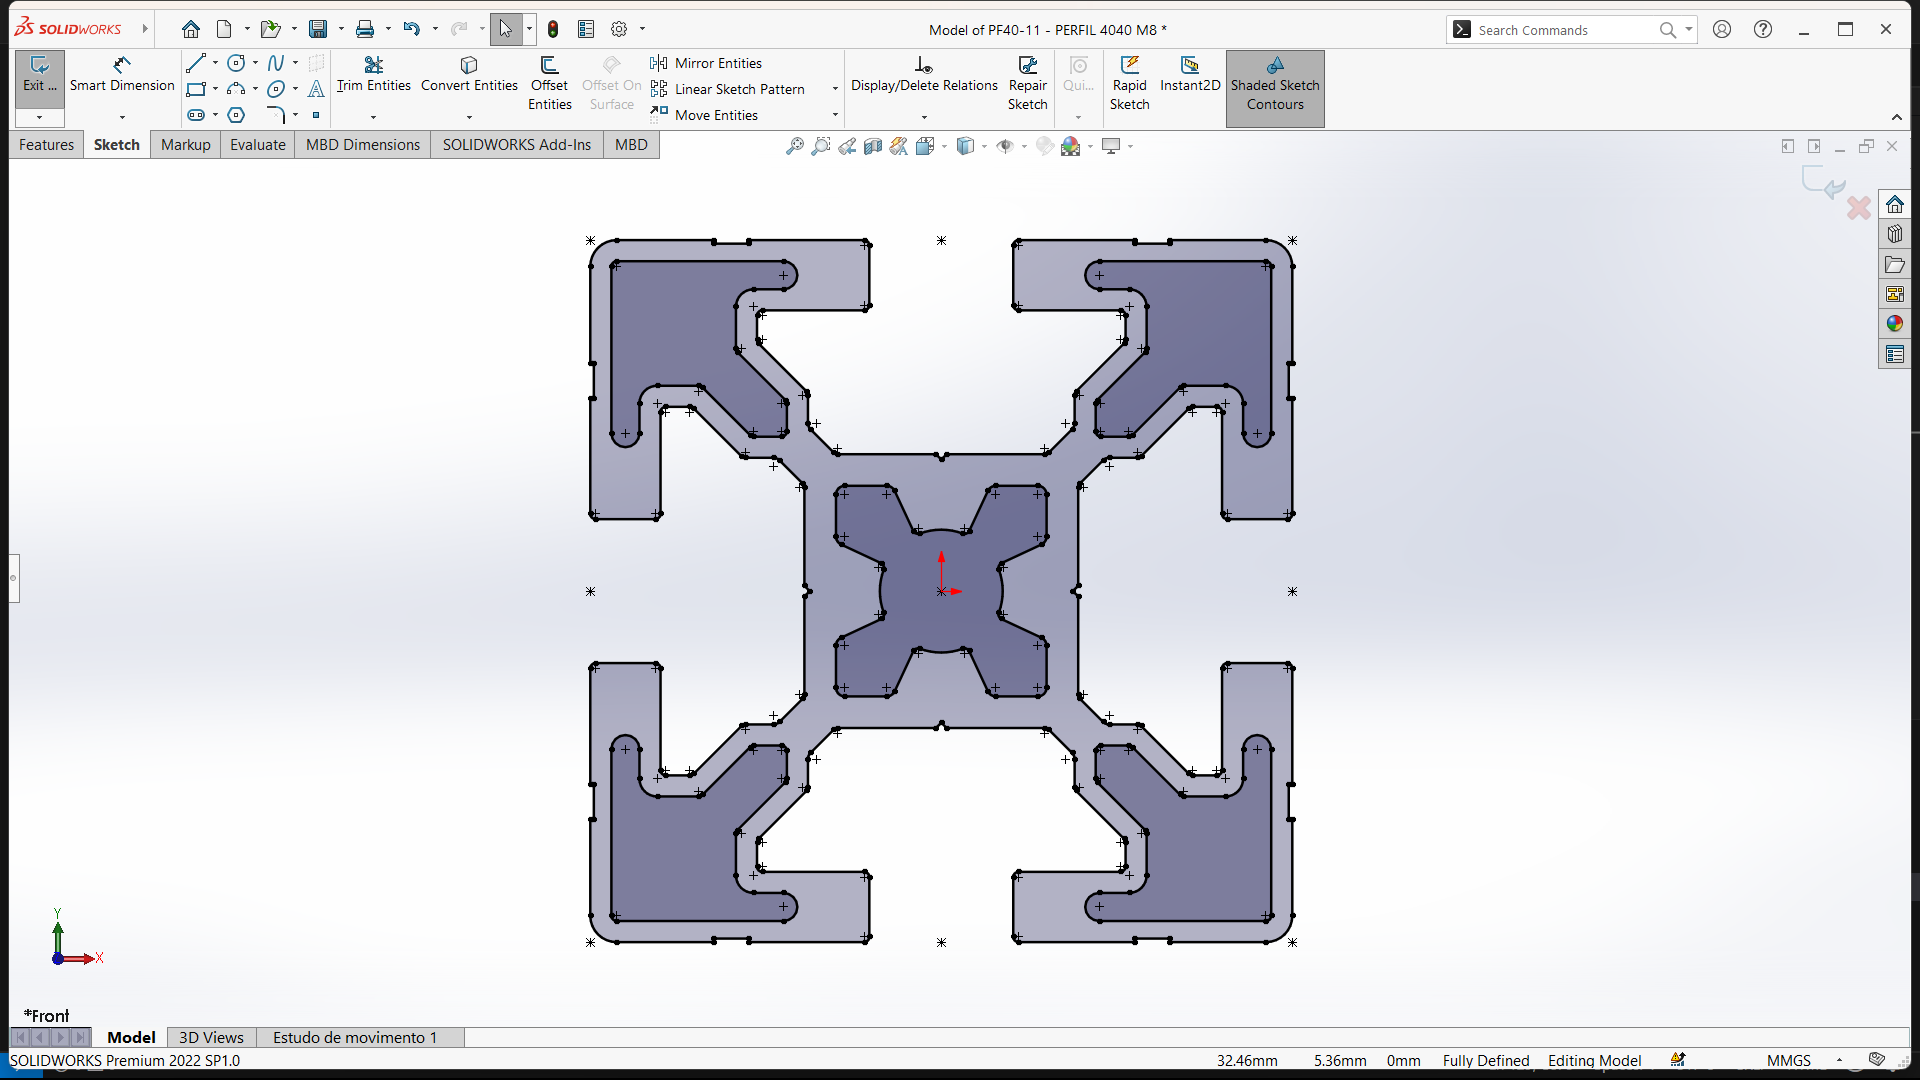Open Appearances task pane color ball
Screen dimensions: 1920x1080
coord(1895,323)
